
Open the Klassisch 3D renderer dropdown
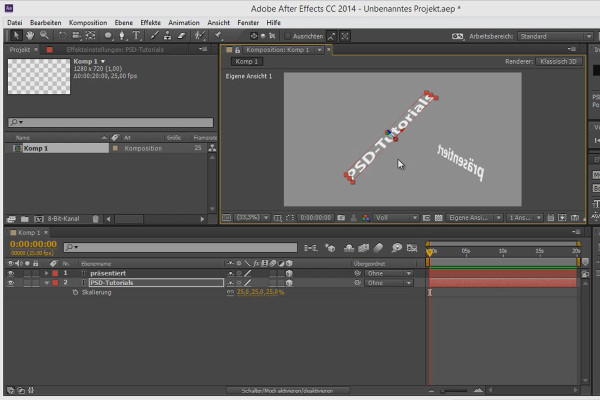click(559, 61)
